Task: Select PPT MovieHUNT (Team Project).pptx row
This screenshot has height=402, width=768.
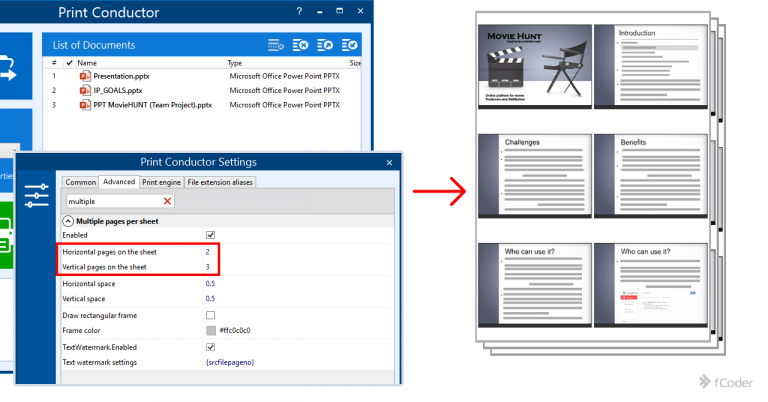Action: click(152, 105)
